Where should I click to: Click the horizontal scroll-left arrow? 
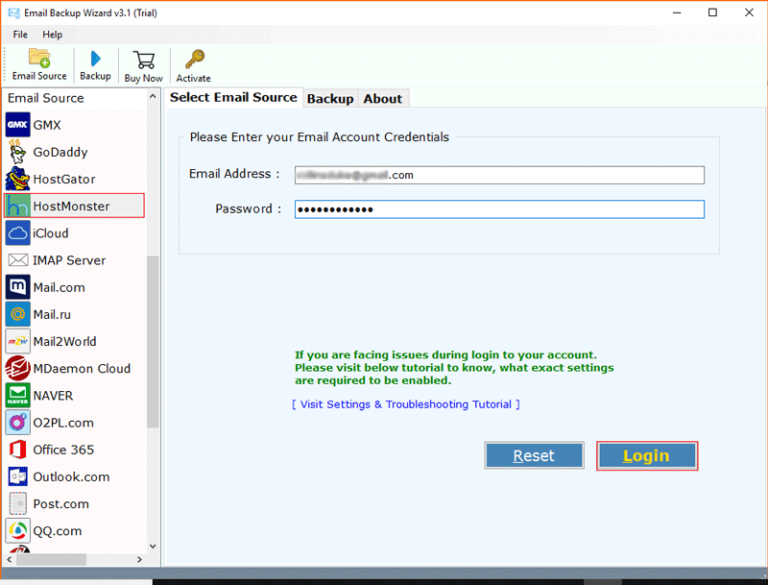9,559
